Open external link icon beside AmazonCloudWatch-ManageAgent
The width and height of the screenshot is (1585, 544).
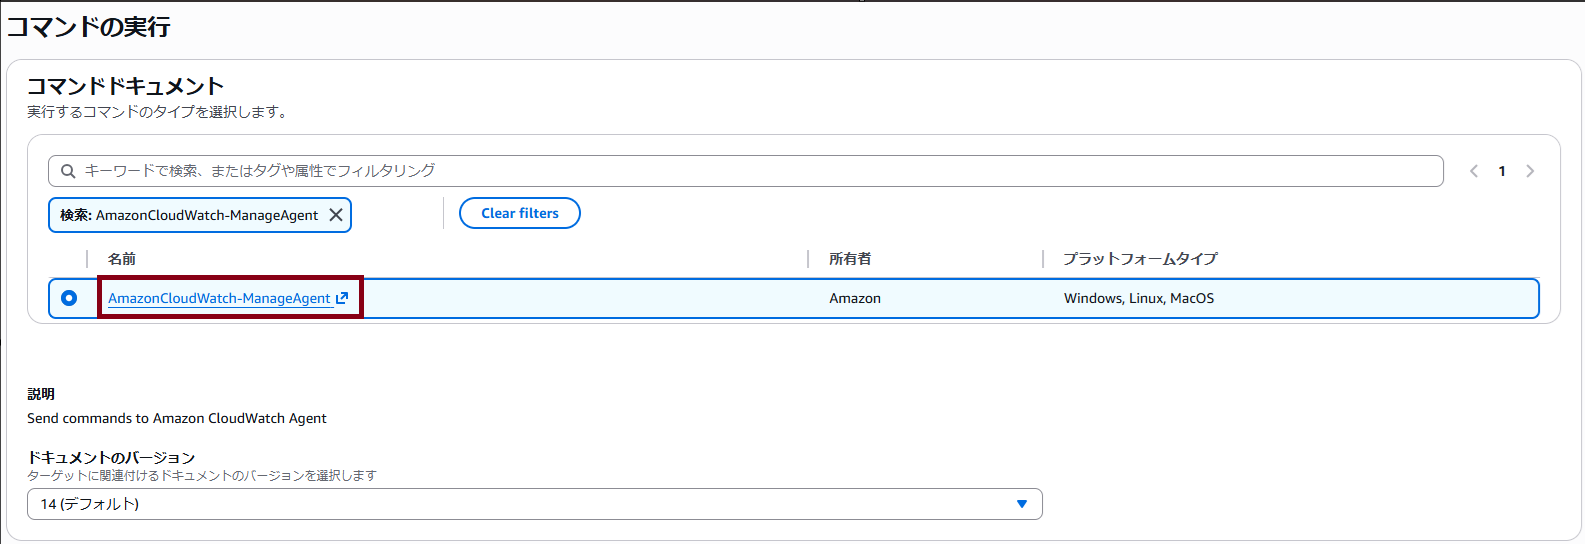coord(342,298)
